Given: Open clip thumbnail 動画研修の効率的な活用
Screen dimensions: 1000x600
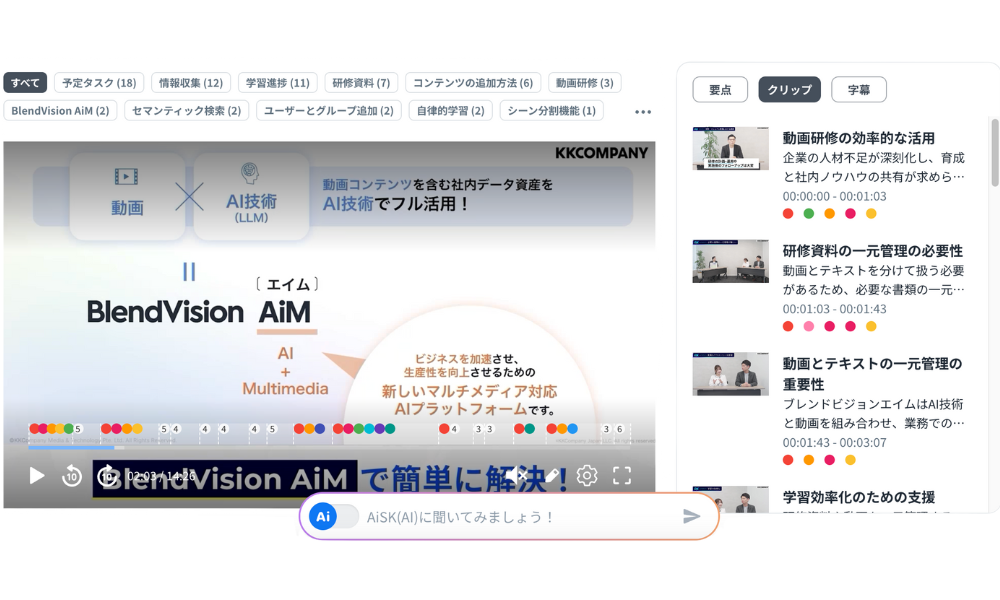Looking at the screenshot, I should point(730,149).
